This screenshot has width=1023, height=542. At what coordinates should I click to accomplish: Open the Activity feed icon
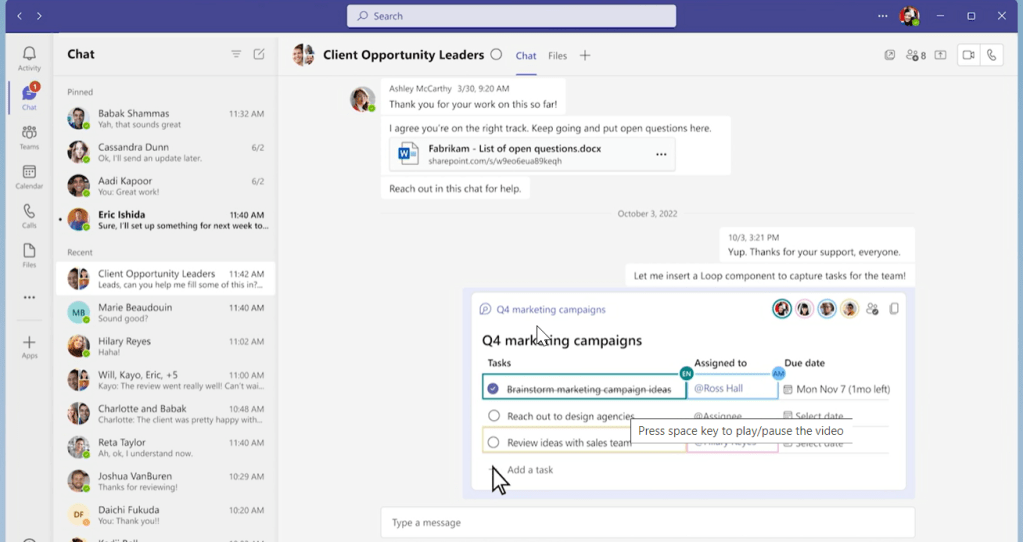tap(29, 58)
